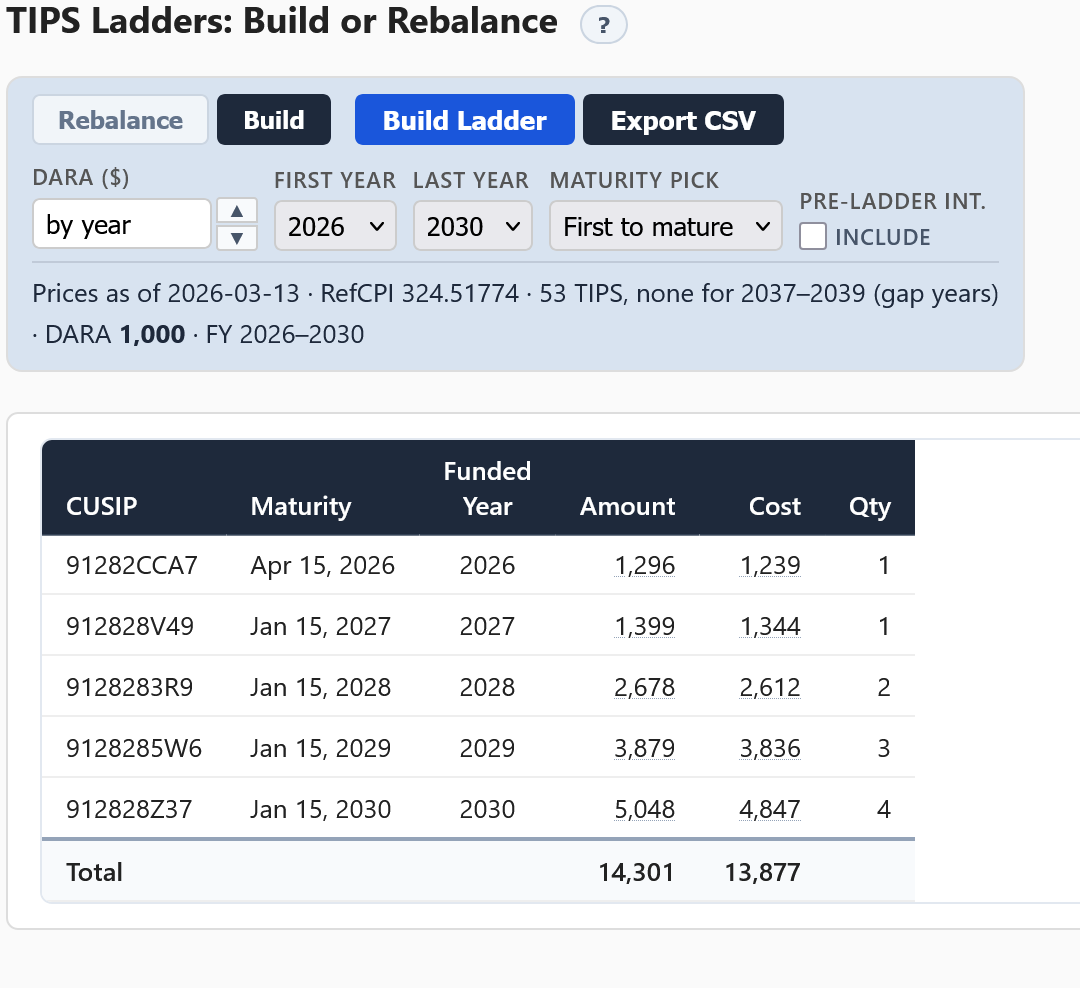Click the 5,048 amount for 2030
1080x988 pixels.
coord(645,809)
